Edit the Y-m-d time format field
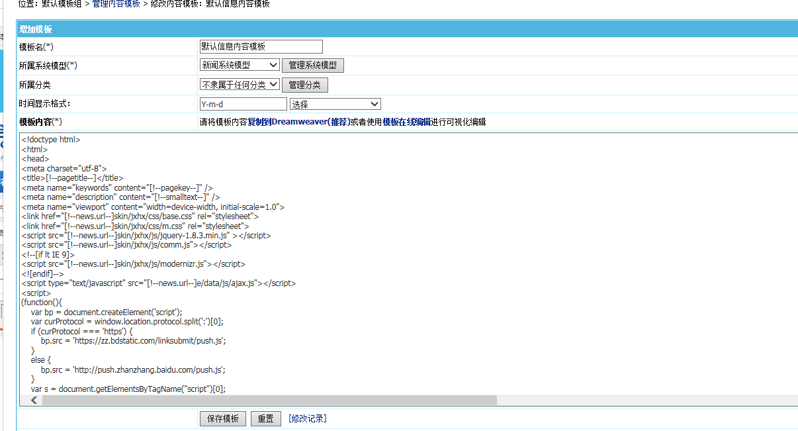 click(x=243, y=104)
